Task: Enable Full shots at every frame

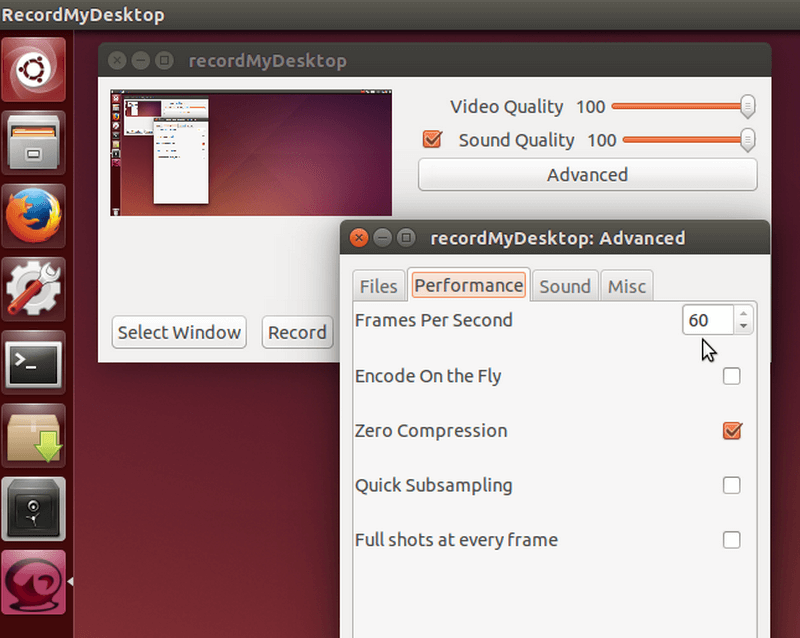Action: click(732, 540)
